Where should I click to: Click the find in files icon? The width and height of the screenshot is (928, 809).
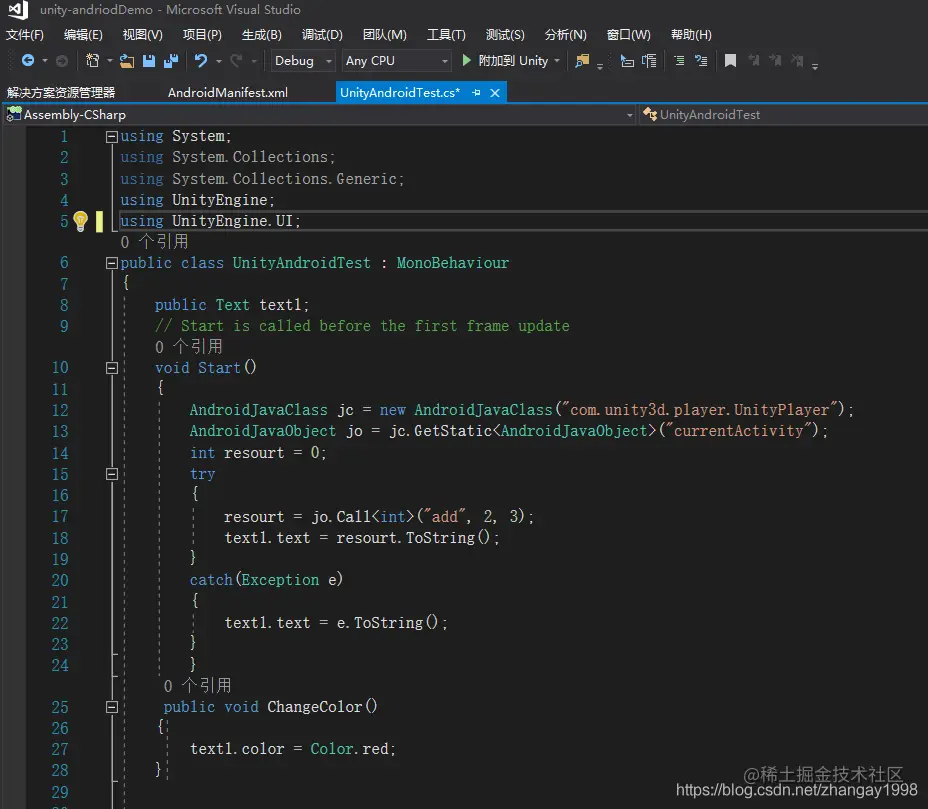click(x=582, y=60)
